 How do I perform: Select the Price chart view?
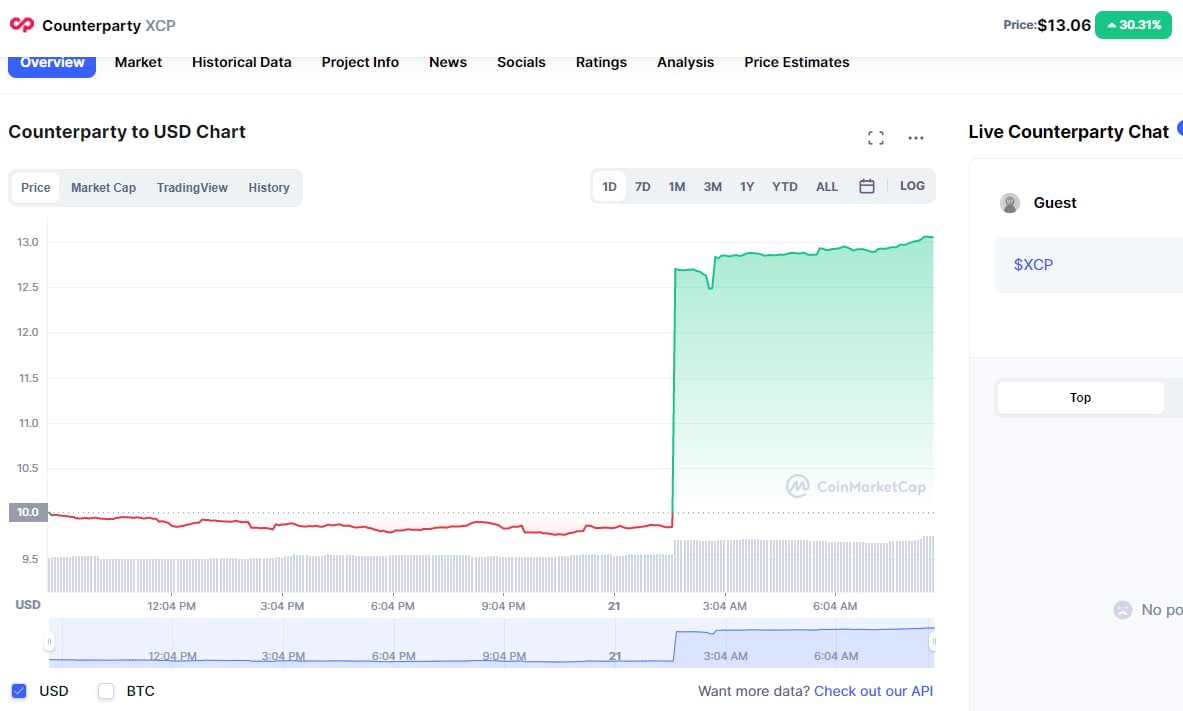(x=35, y=188)
